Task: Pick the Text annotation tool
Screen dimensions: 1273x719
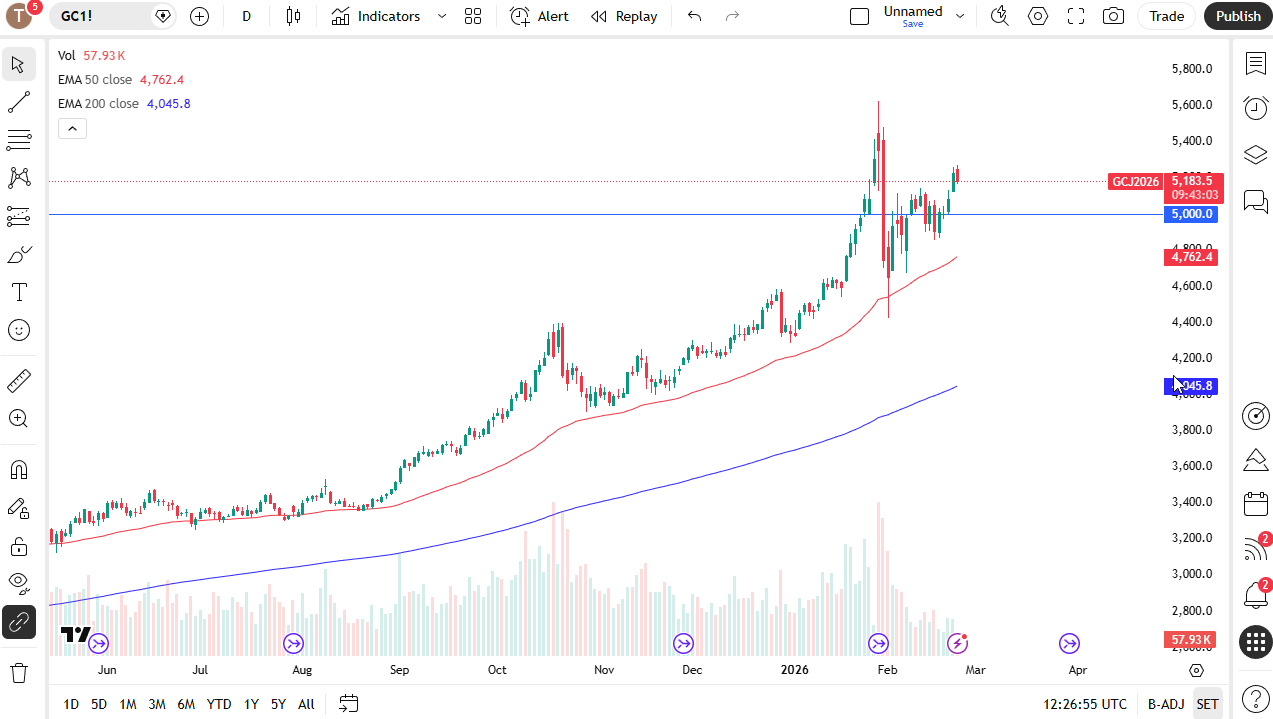Action: point(18,292)
